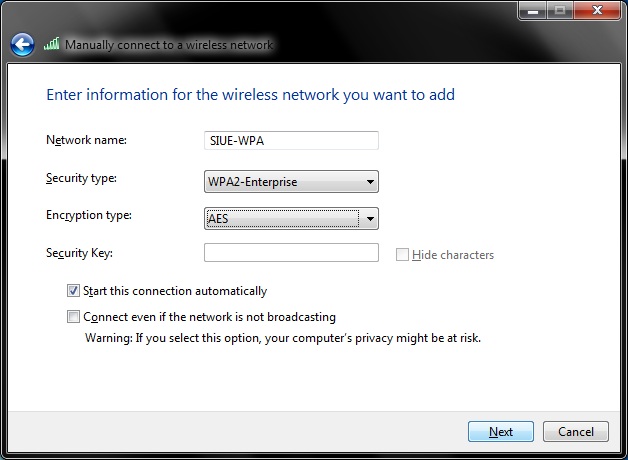Close the window with the red X
Screen dimensions: 628x460
click(596, 10)
